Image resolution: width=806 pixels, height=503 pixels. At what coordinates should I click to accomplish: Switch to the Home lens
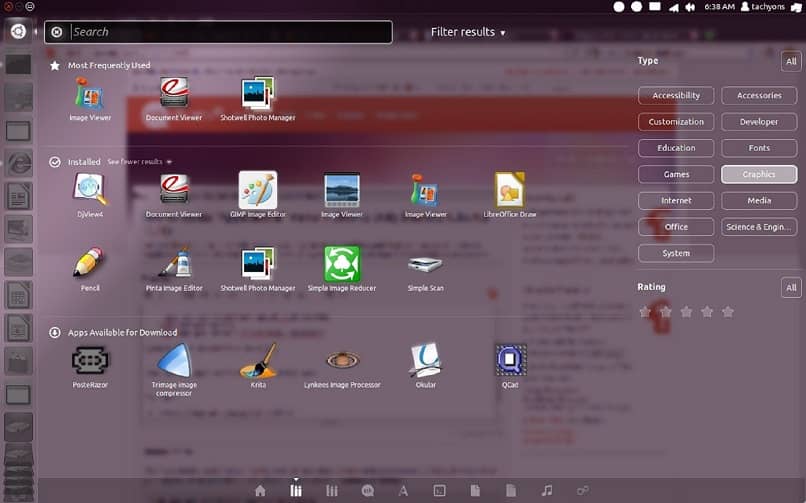tap(260, 491)
